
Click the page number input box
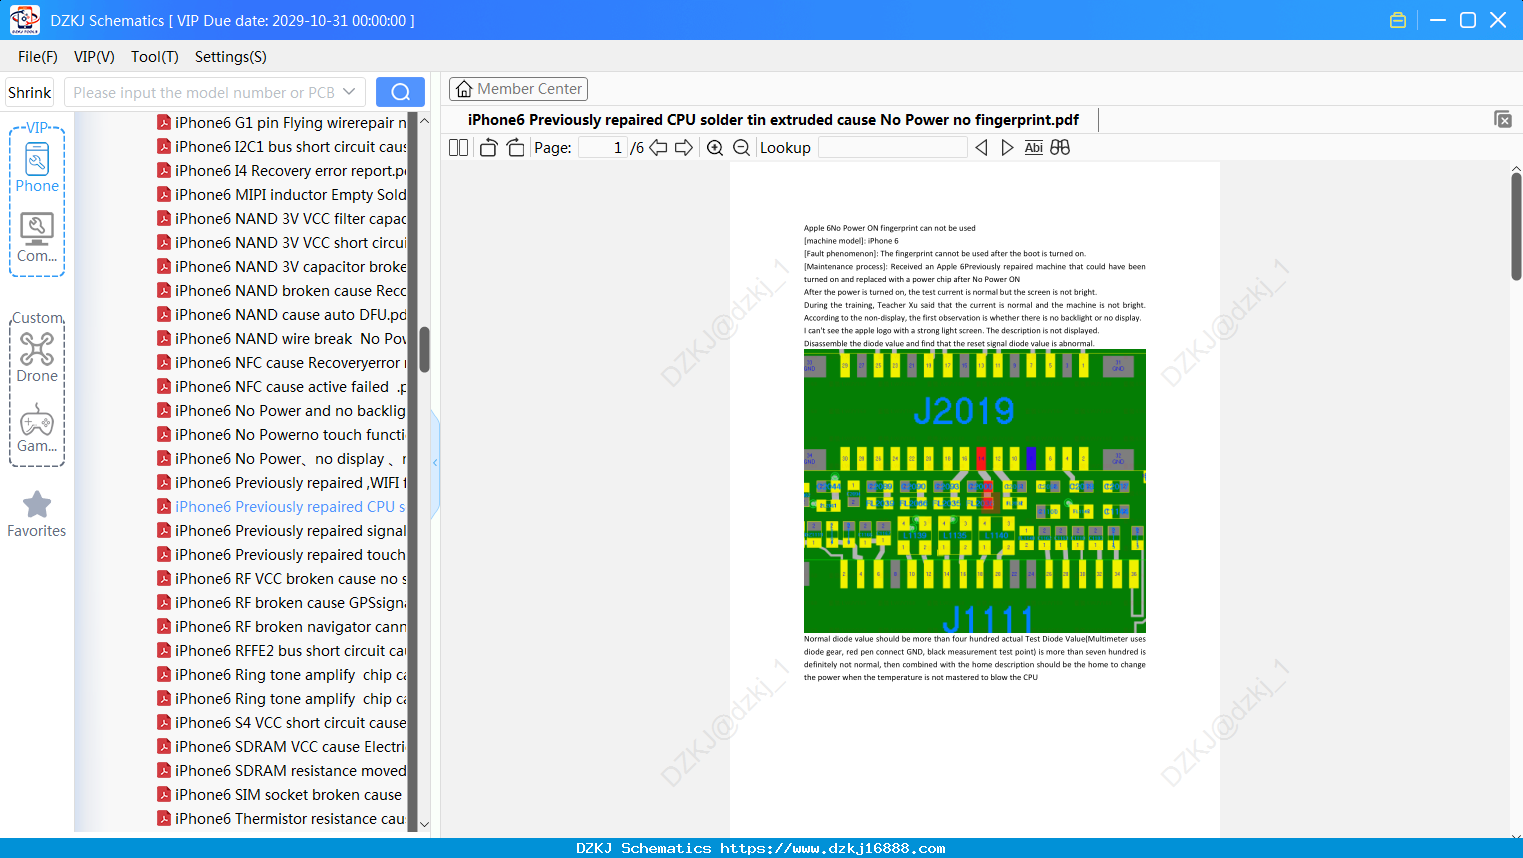coord(602,148)
